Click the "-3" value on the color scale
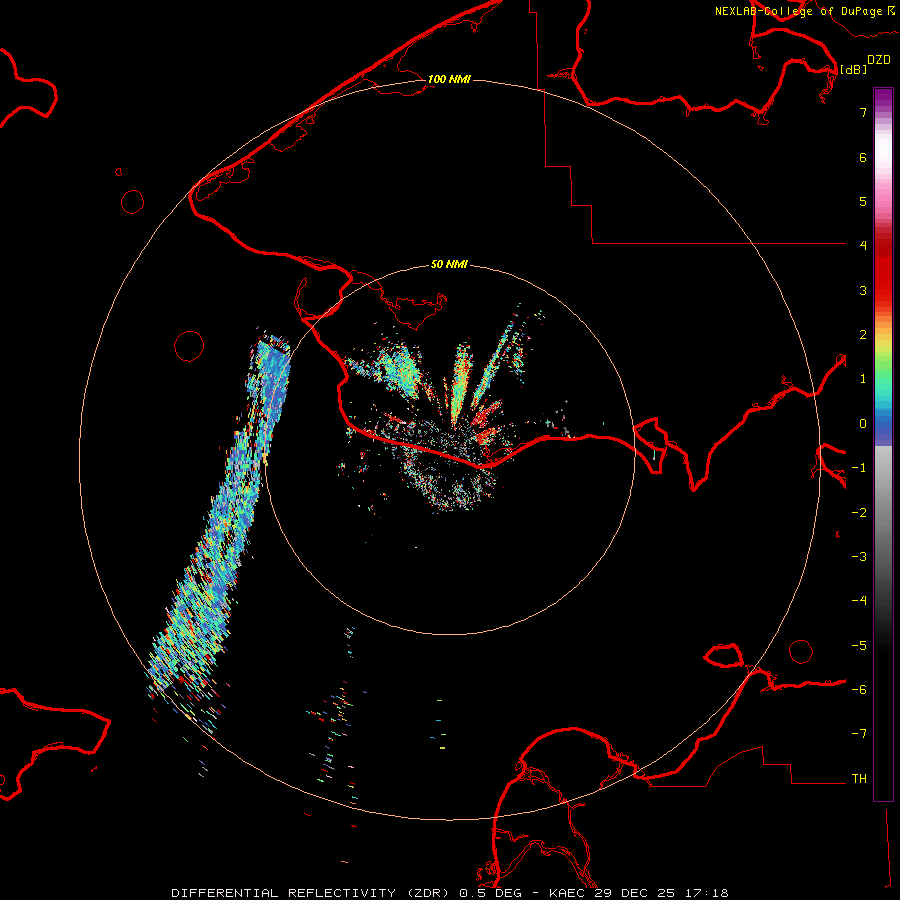Image resolution: width=900 pixels, height=900 pixels. tap(859, 557)
